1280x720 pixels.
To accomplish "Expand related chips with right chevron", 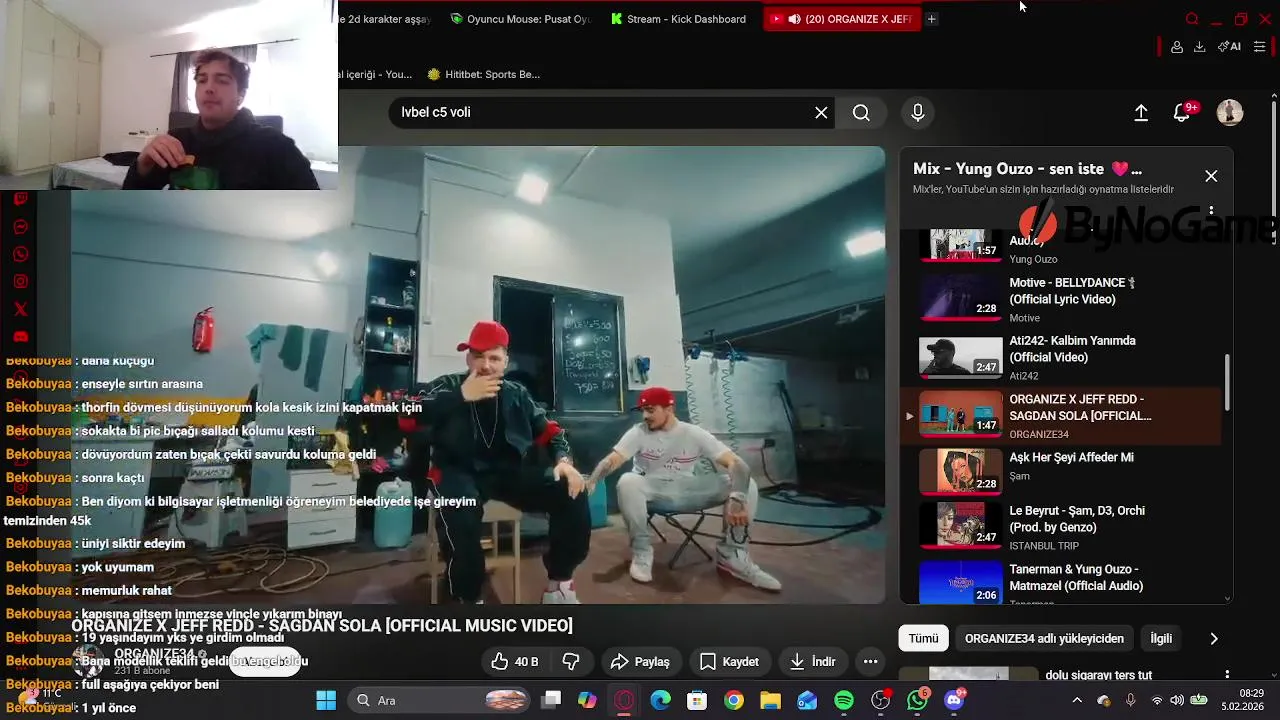I will [1214, 638].
